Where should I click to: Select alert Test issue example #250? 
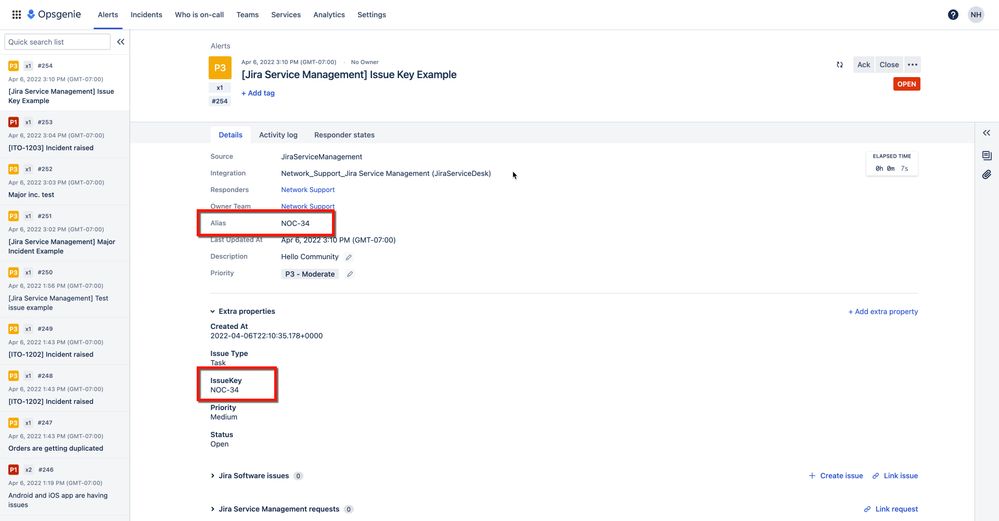click(64, 290)
